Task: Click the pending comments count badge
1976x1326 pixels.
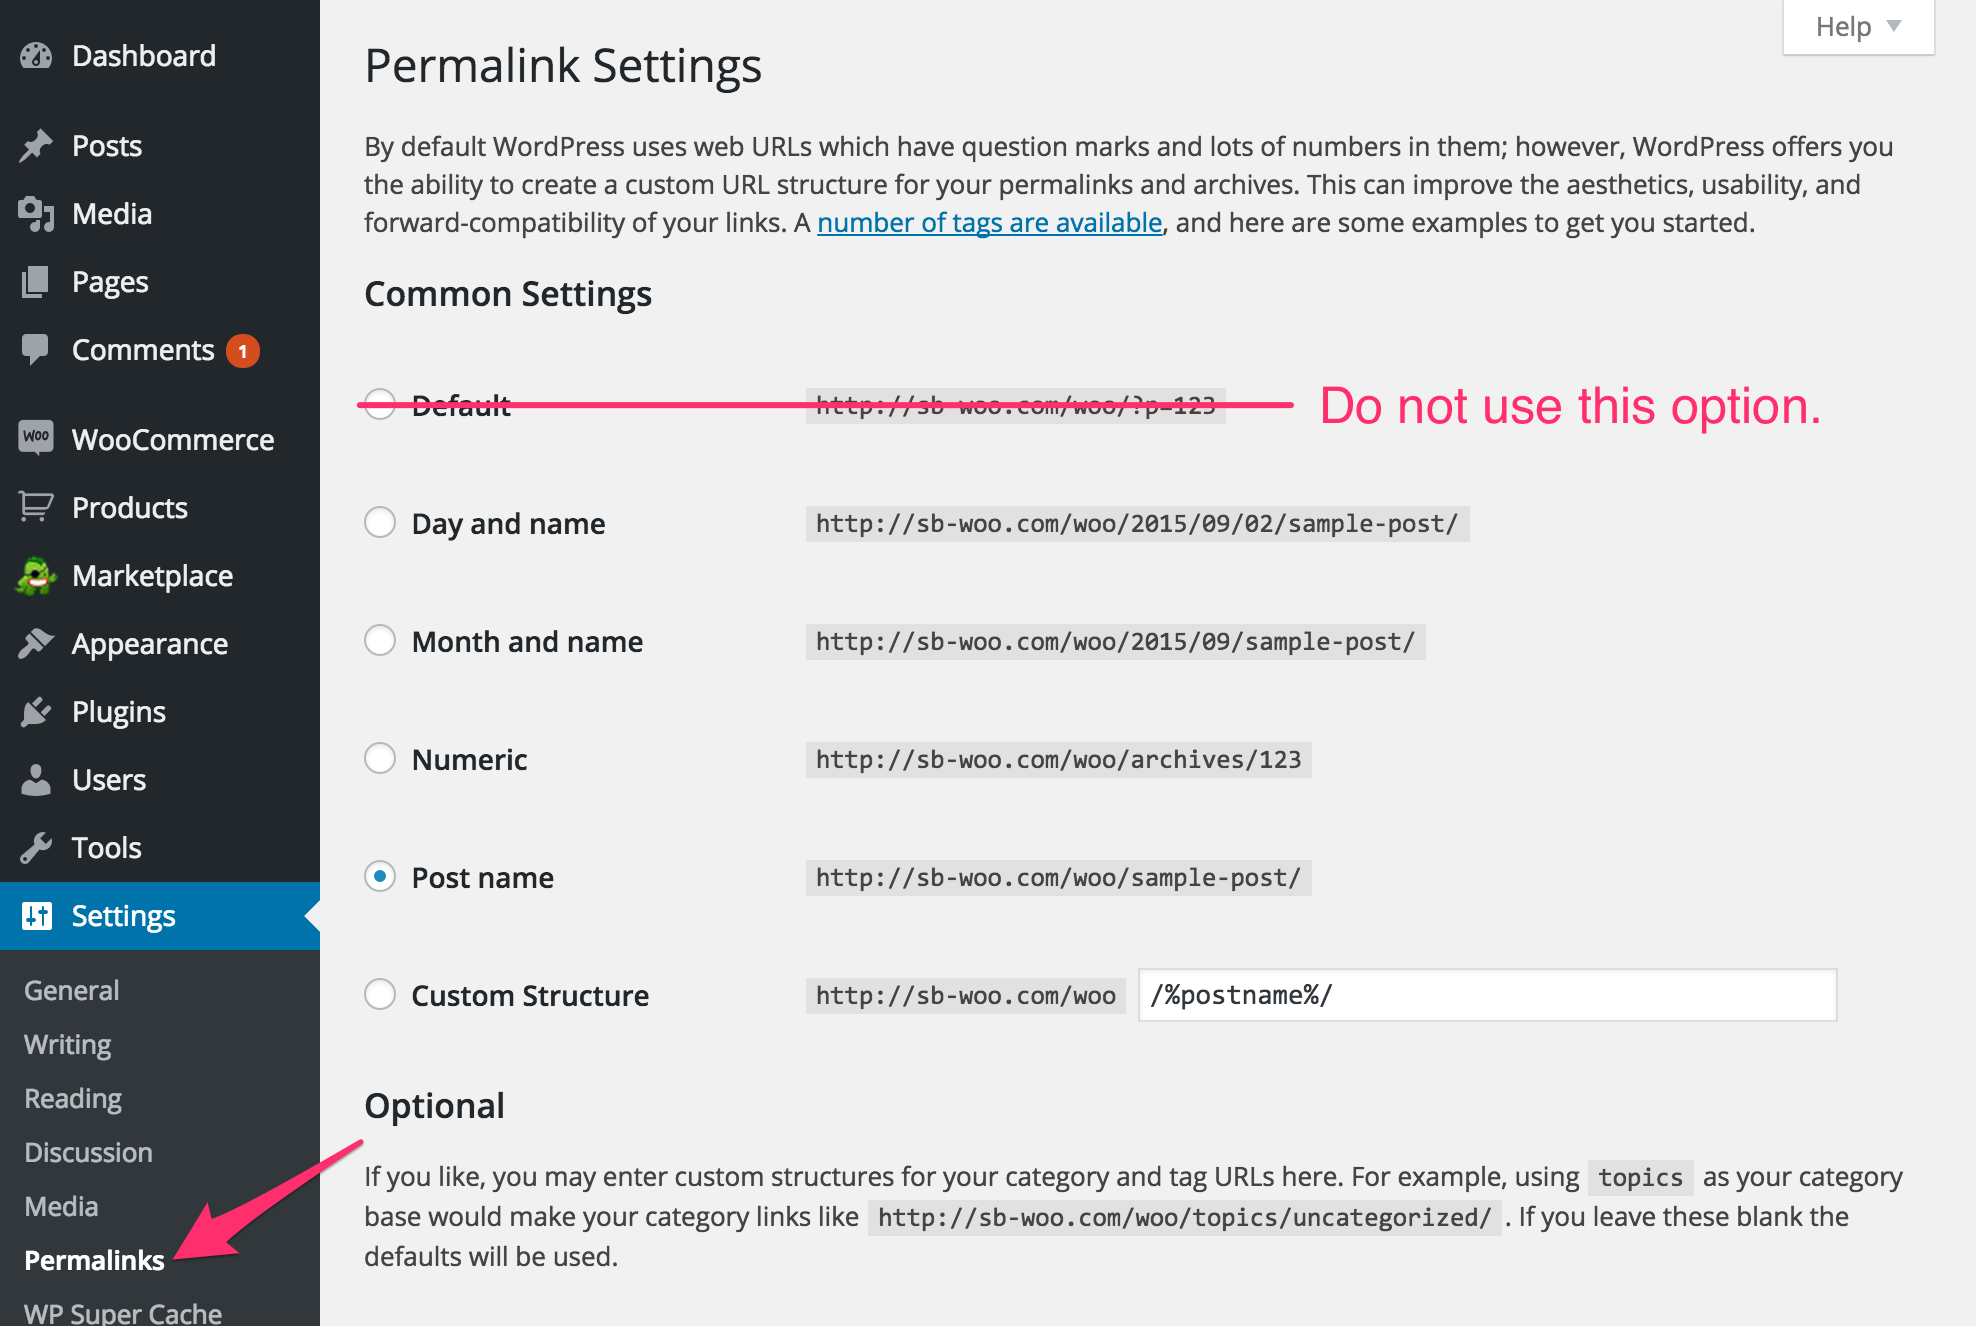Action: coord(243,351)
